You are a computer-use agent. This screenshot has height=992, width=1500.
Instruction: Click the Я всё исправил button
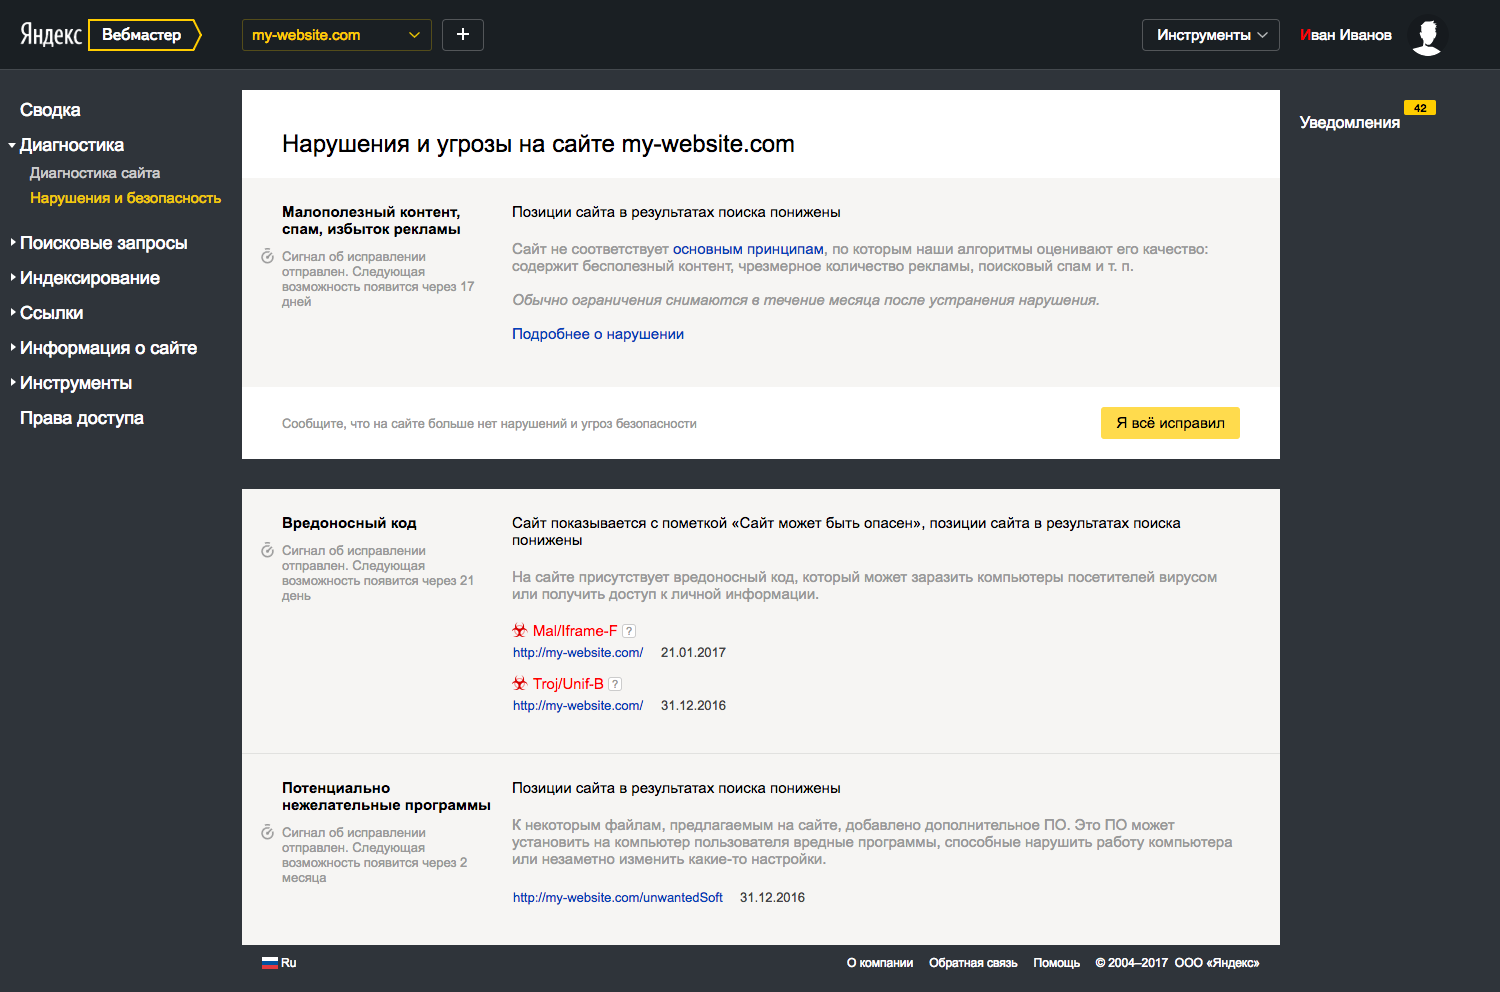click(x=1170, y=423)
